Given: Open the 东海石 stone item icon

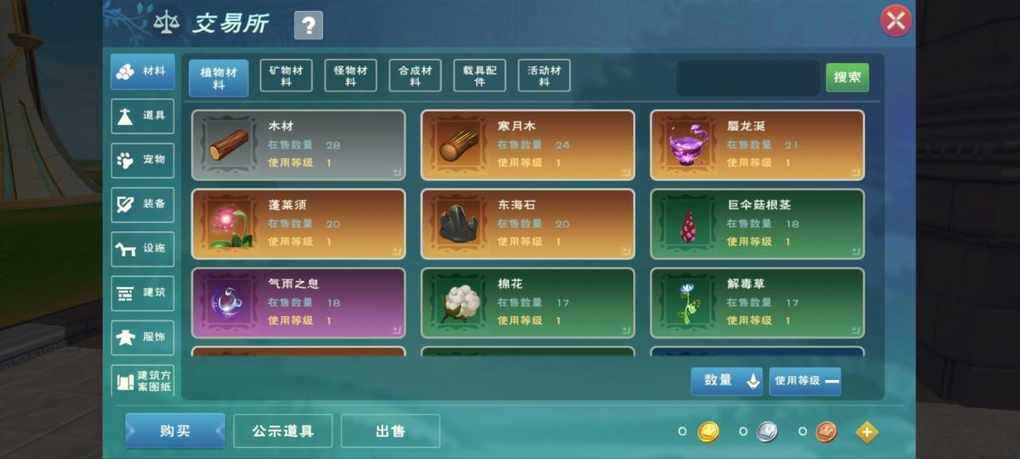Looking at the screenshot, I should click(x=458, y=224).
